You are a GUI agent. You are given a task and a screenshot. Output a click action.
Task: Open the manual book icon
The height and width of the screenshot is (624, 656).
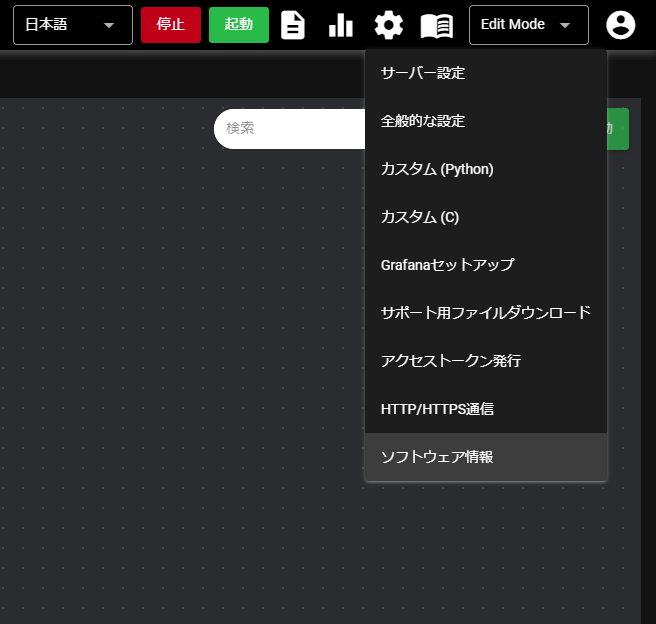tap(436, 25)
